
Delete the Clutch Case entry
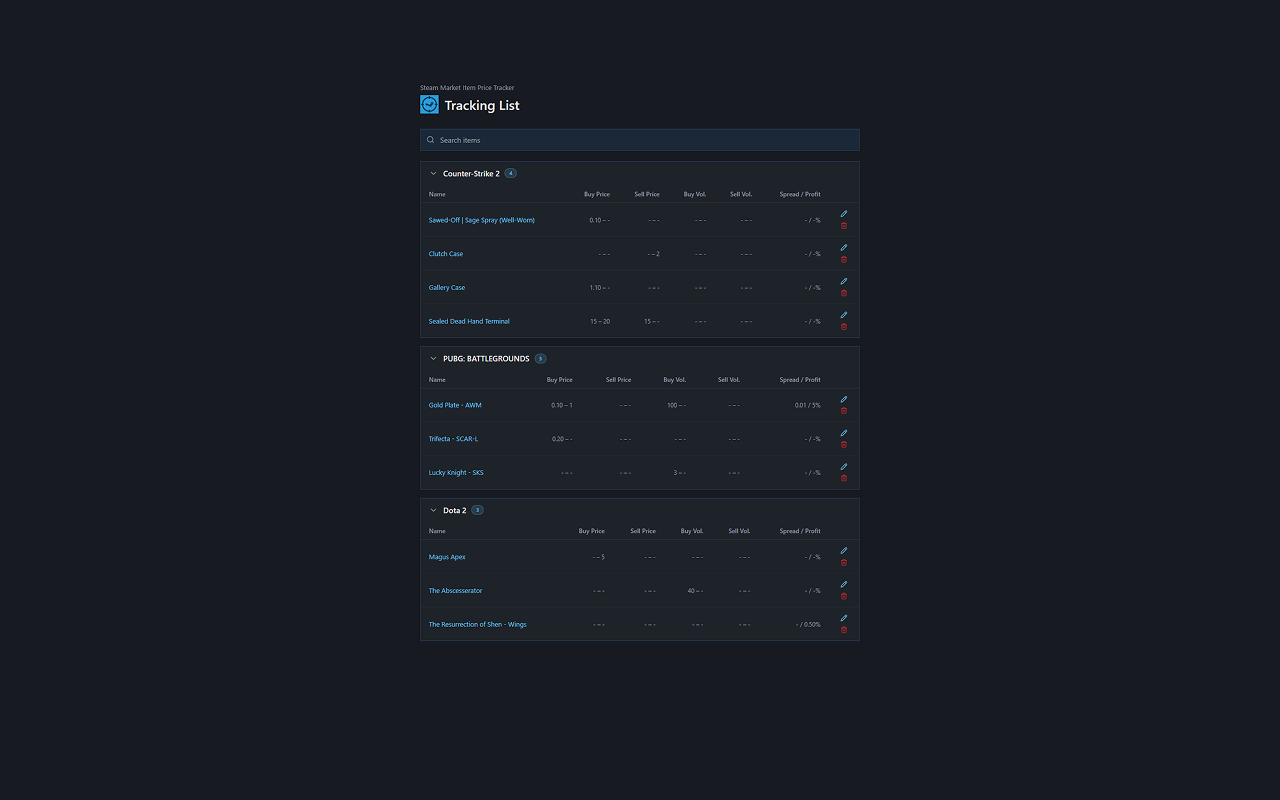(x=844, y=260)
